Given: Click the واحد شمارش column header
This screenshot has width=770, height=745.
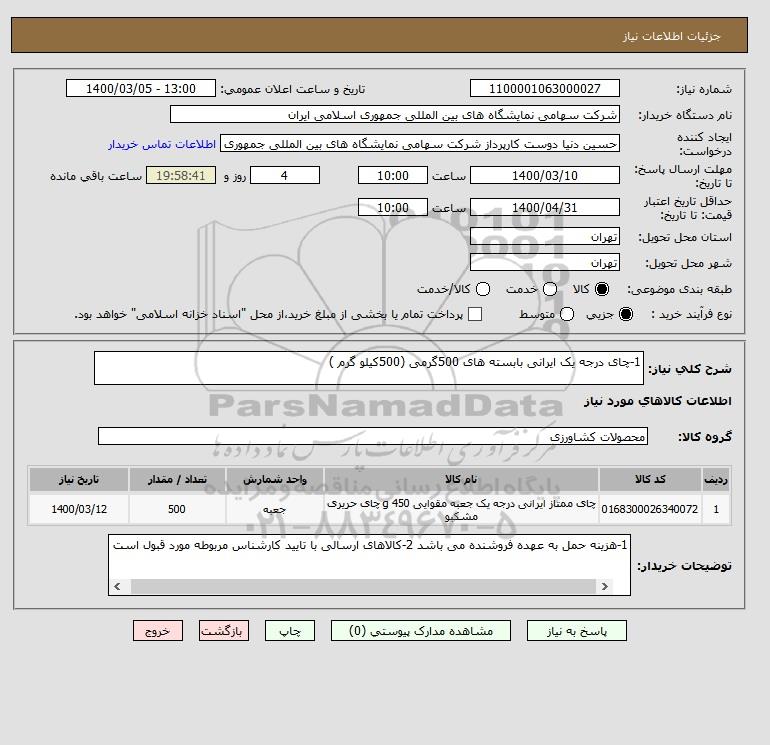Looking at the screenshot, I should pyautogui.click(x=275, y=479).
